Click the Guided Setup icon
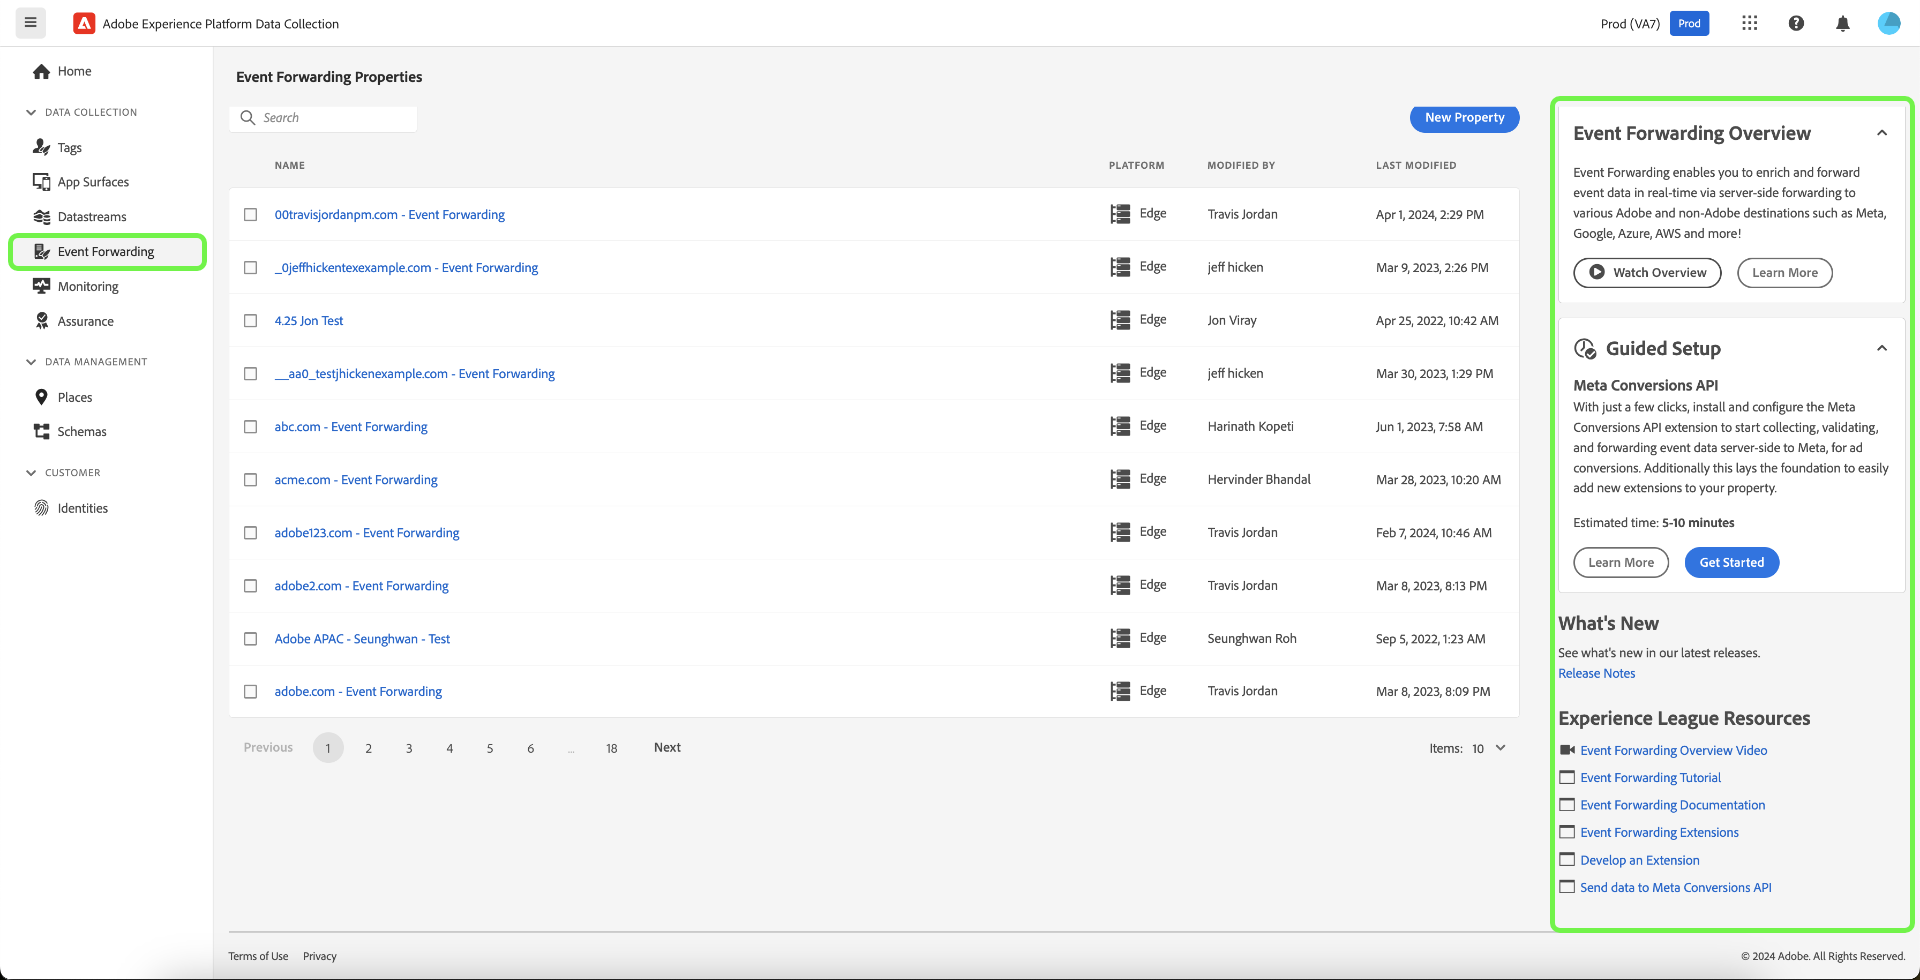Image resolution: width=1920 pixels, height=980 pixels. point(1585,349)
